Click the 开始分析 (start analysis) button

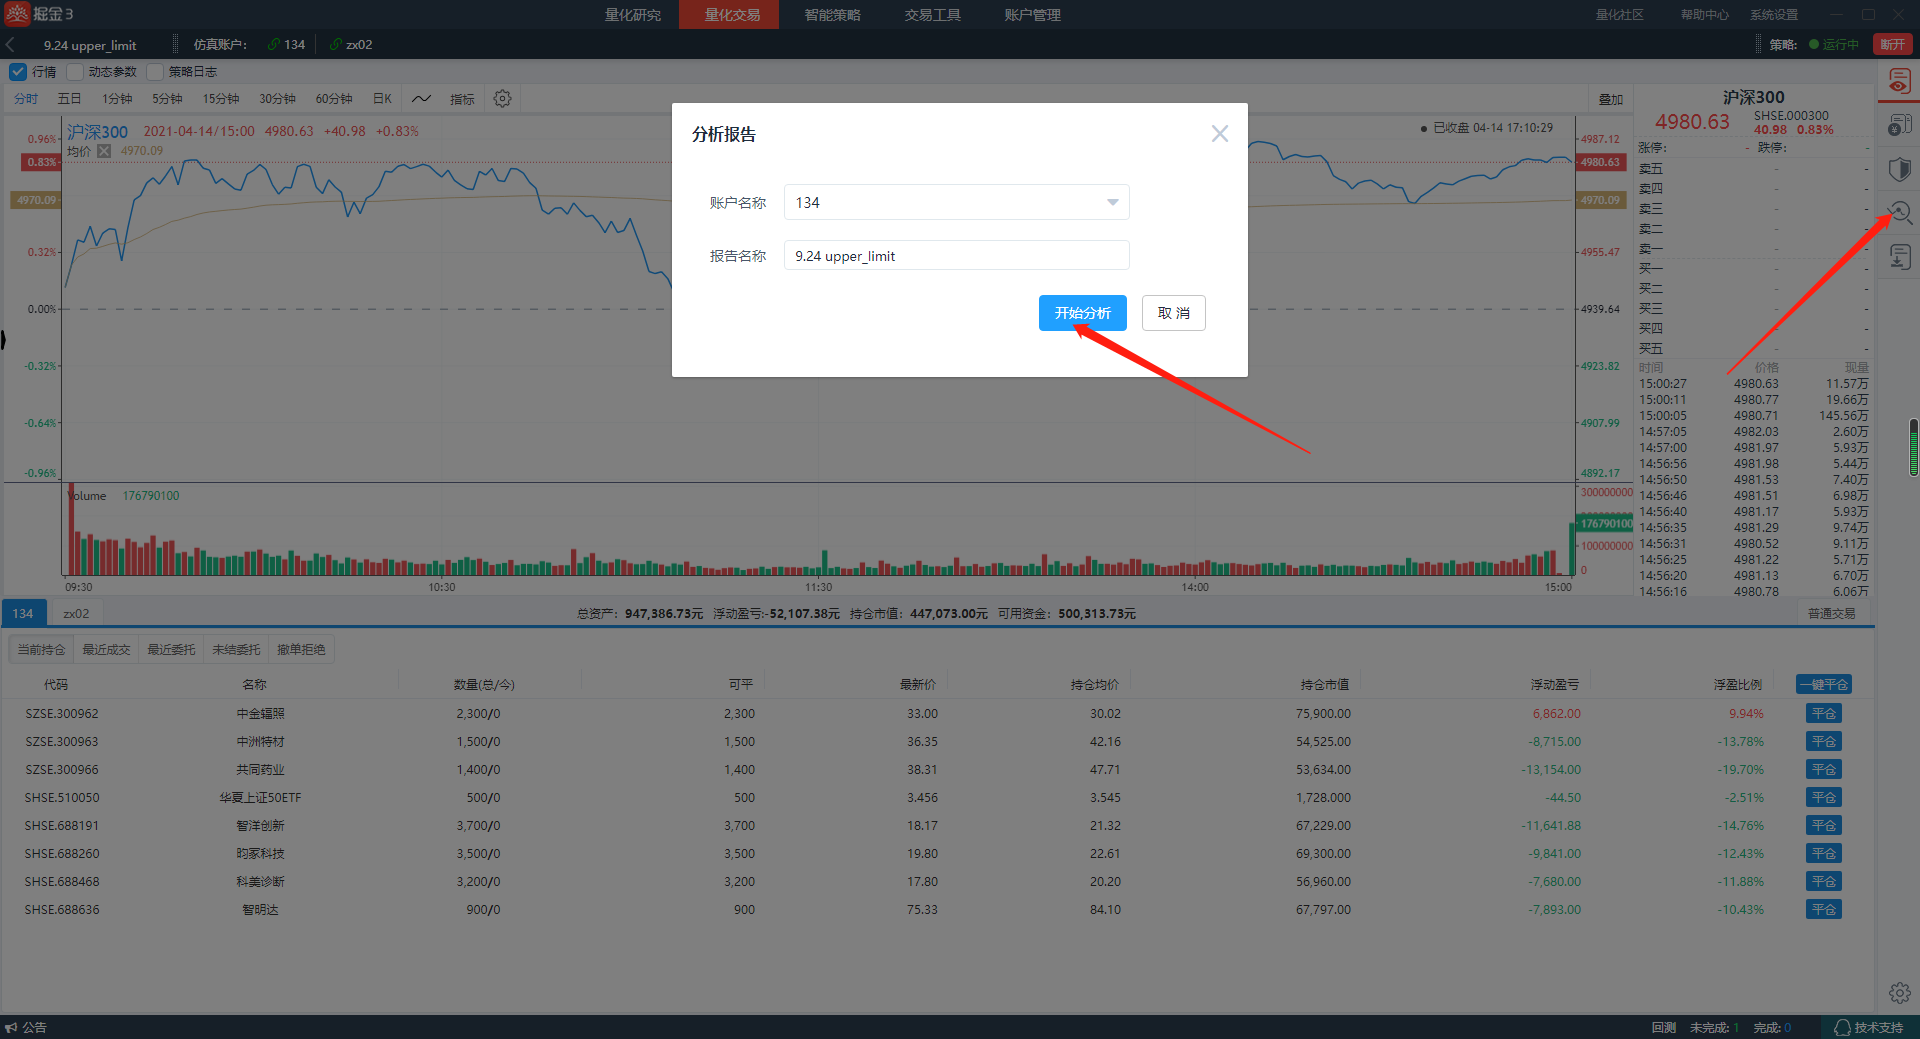(x=1082, y=313)
